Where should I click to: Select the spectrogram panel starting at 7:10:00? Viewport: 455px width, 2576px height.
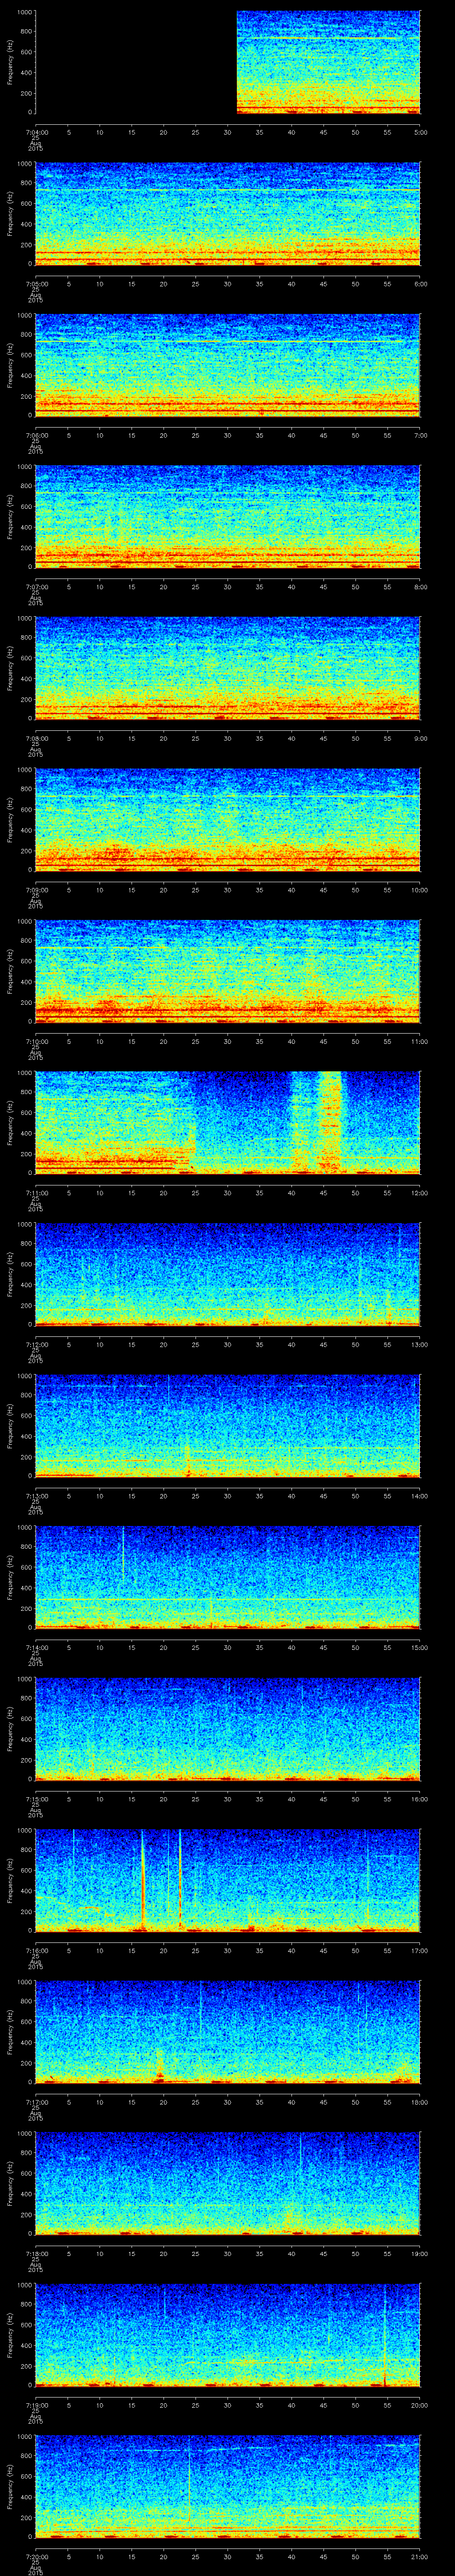pyautogui.click(x=227, y=971)
